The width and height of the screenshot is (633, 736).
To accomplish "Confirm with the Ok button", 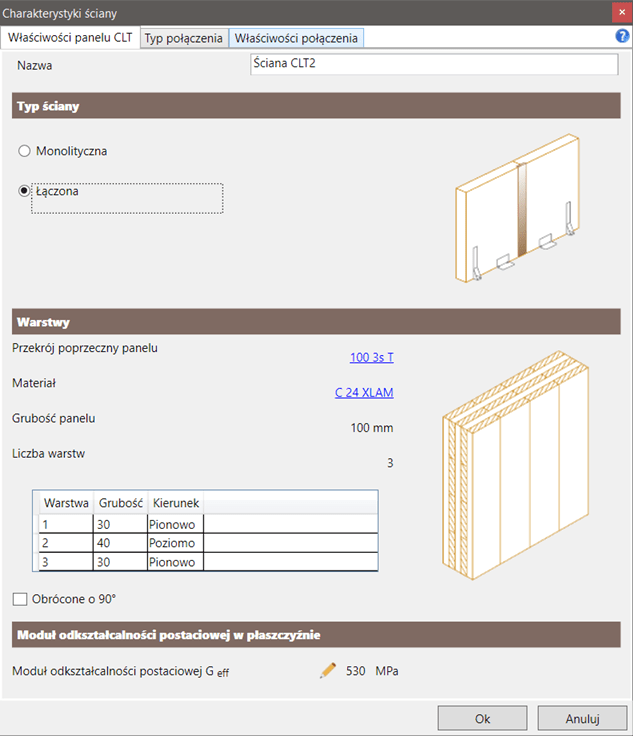I will pyautogui.click(x=482, y=718).
